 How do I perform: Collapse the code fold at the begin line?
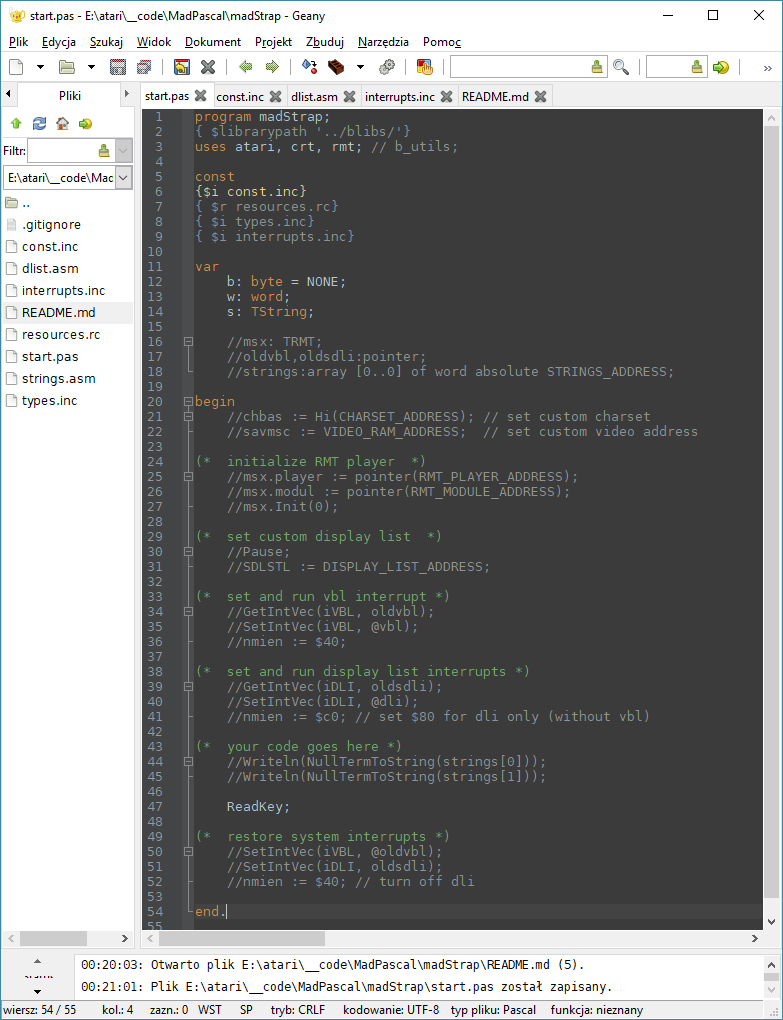tap(187, 402)
